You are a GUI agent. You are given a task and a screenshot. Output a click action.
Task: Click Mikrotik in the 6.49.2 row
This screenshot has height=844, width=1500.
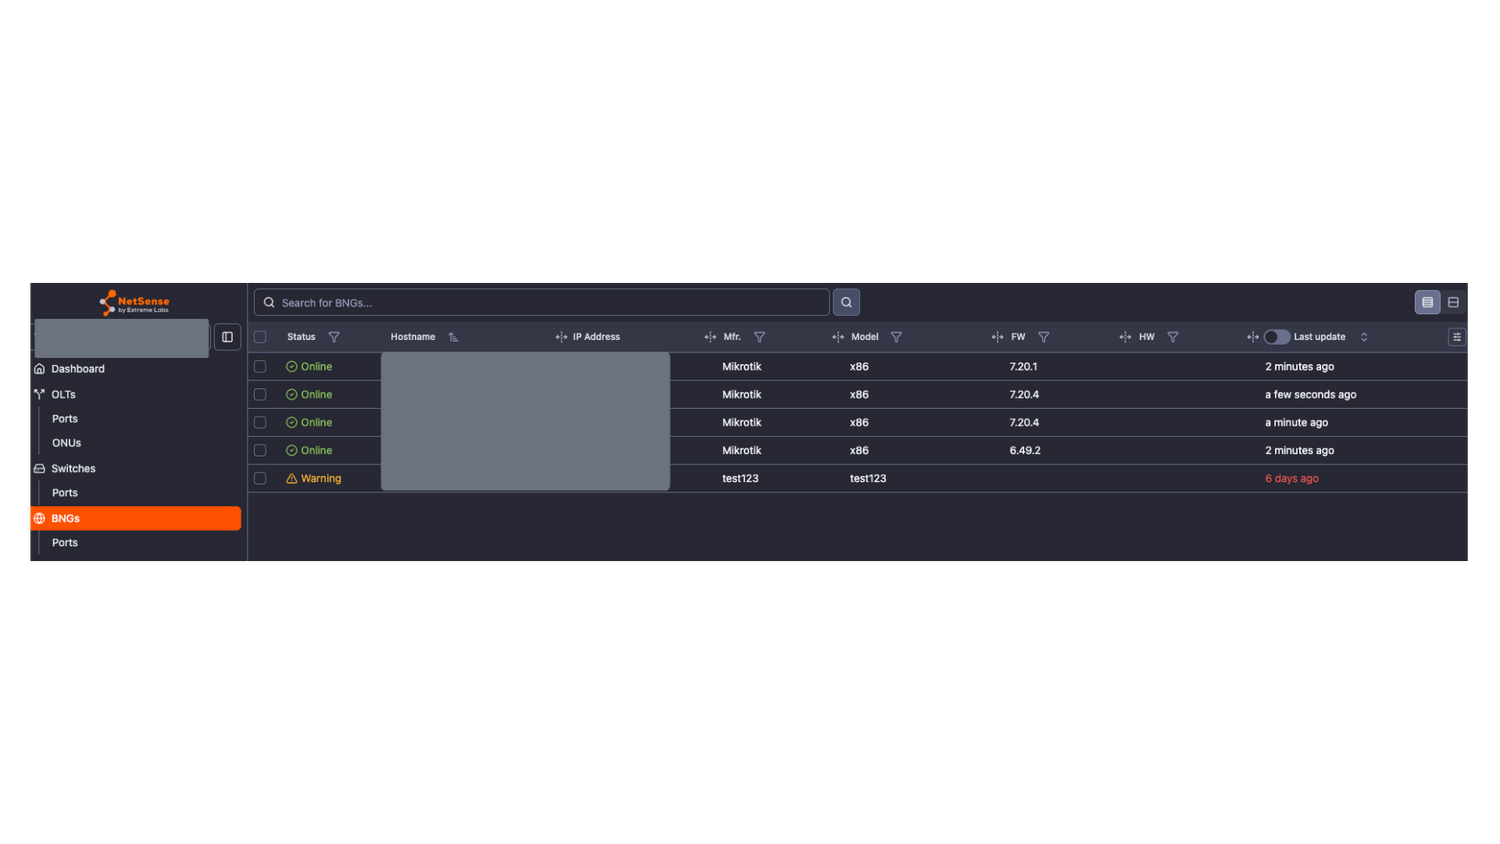741,451
